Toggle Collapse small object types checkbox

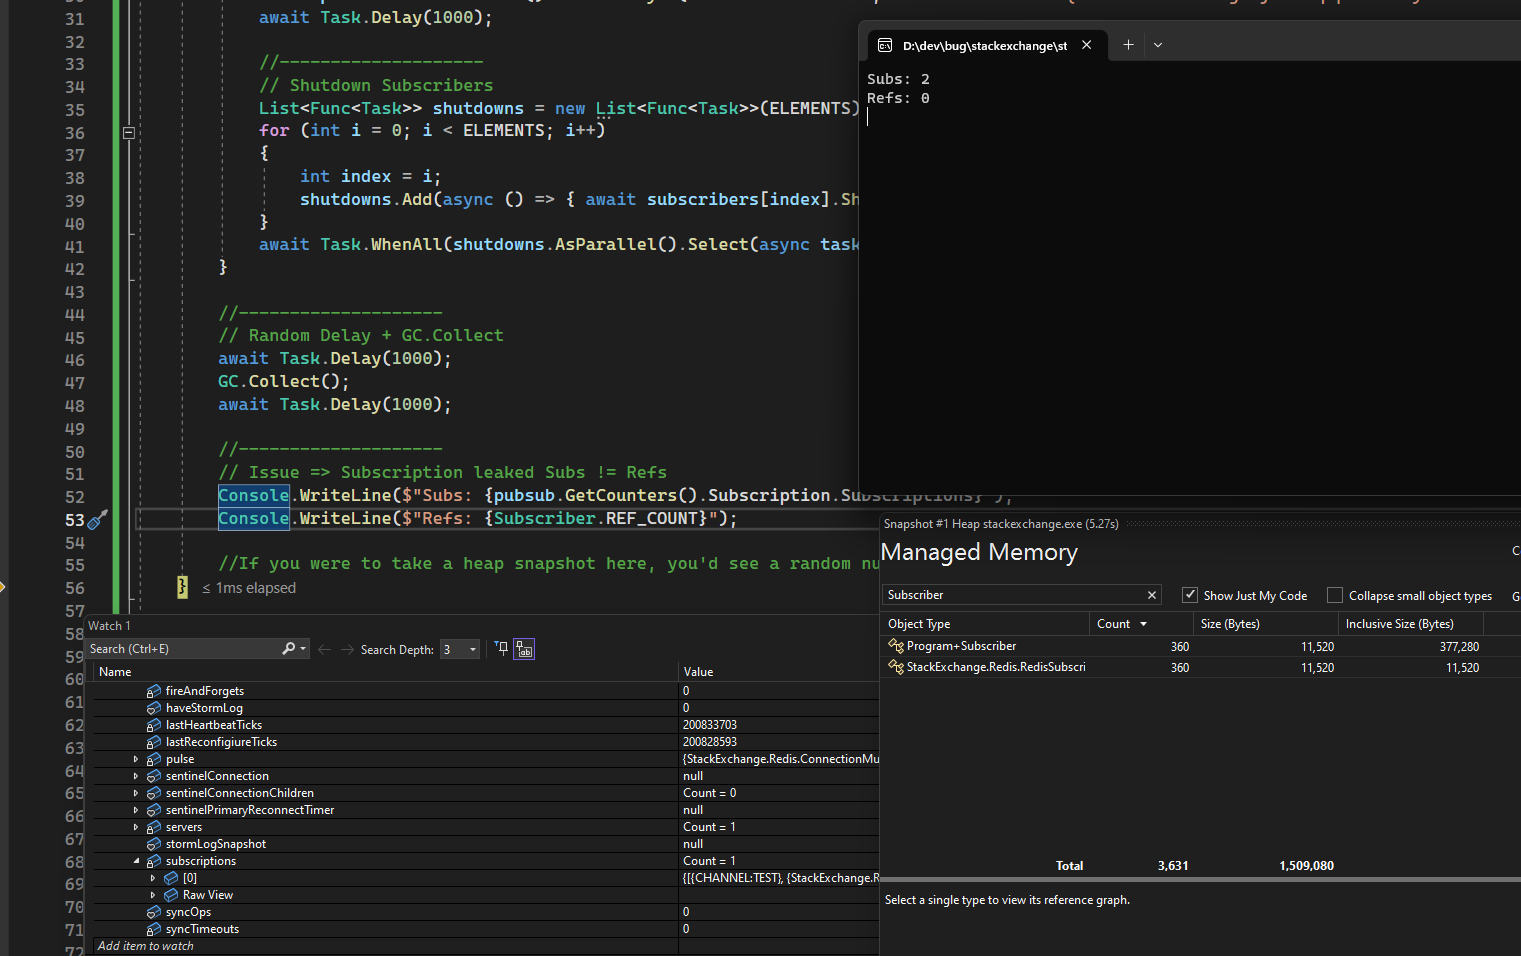(x=1335, y=595)
